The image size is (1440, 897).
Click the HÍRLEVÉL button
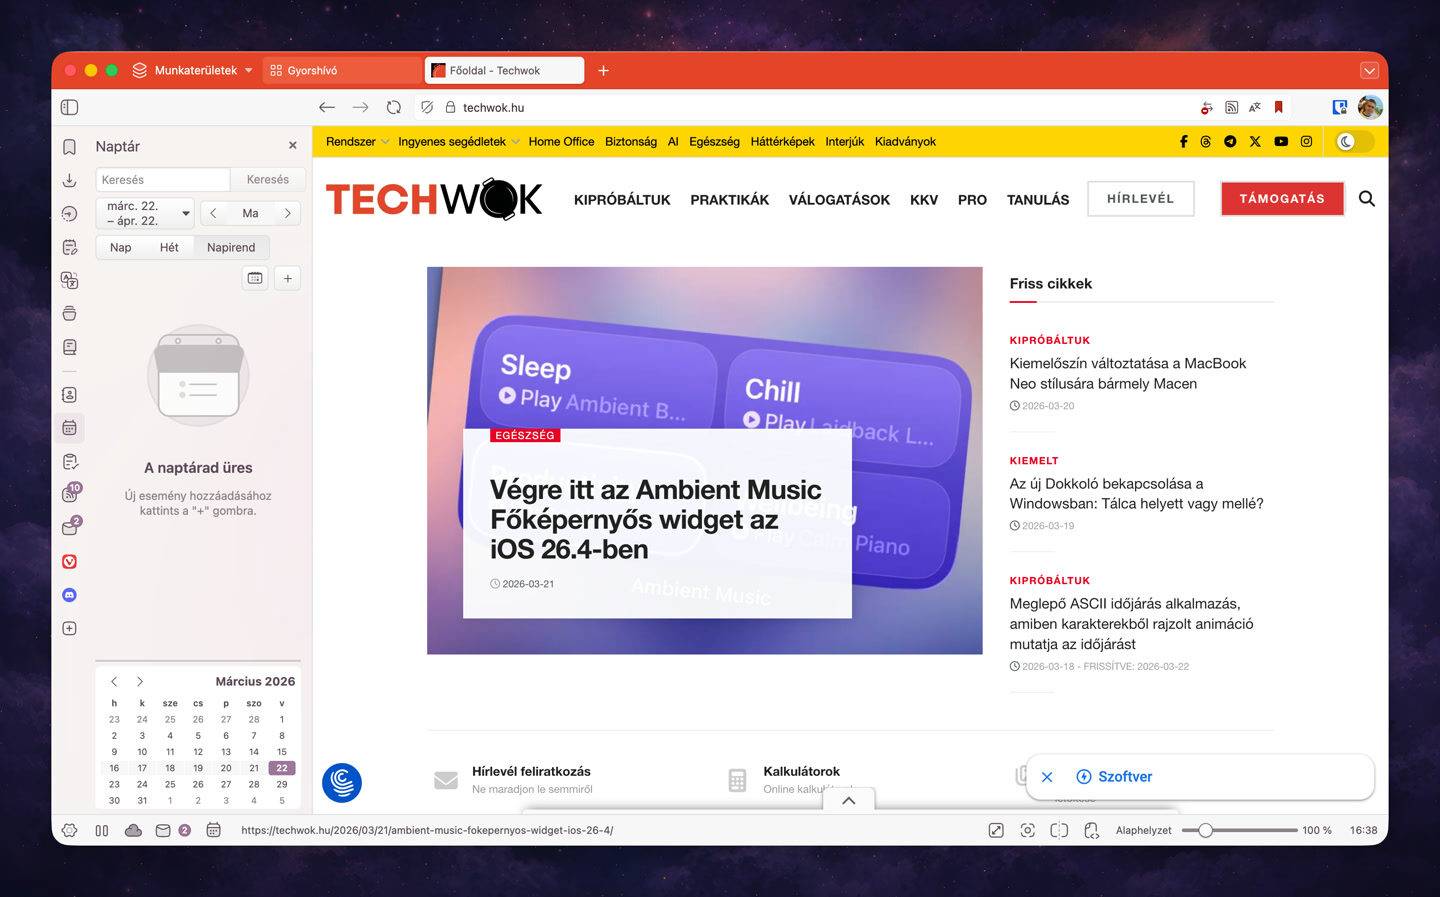coord(1140,198)
